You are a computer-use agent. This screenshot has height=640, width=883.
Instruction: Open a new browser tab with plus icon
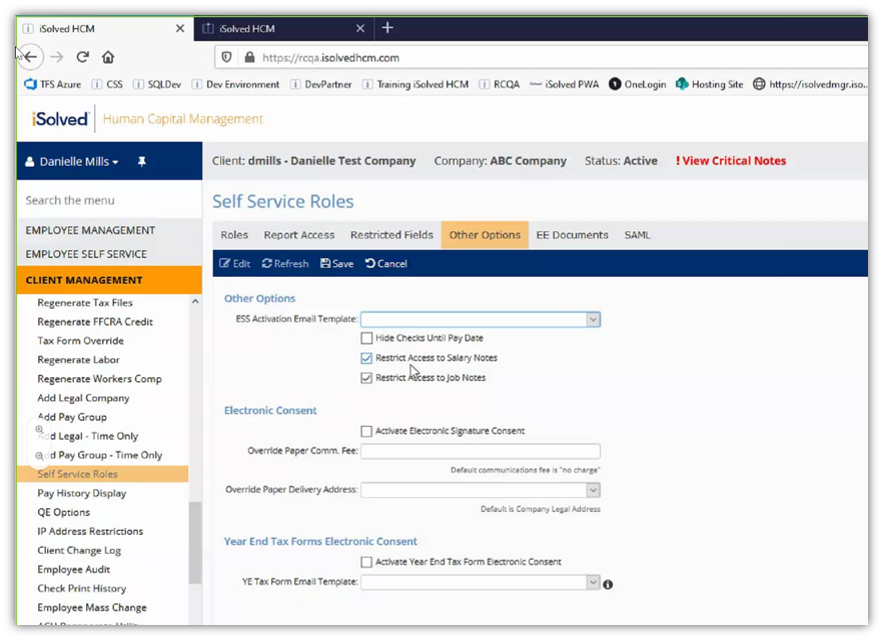click(387, 28)
